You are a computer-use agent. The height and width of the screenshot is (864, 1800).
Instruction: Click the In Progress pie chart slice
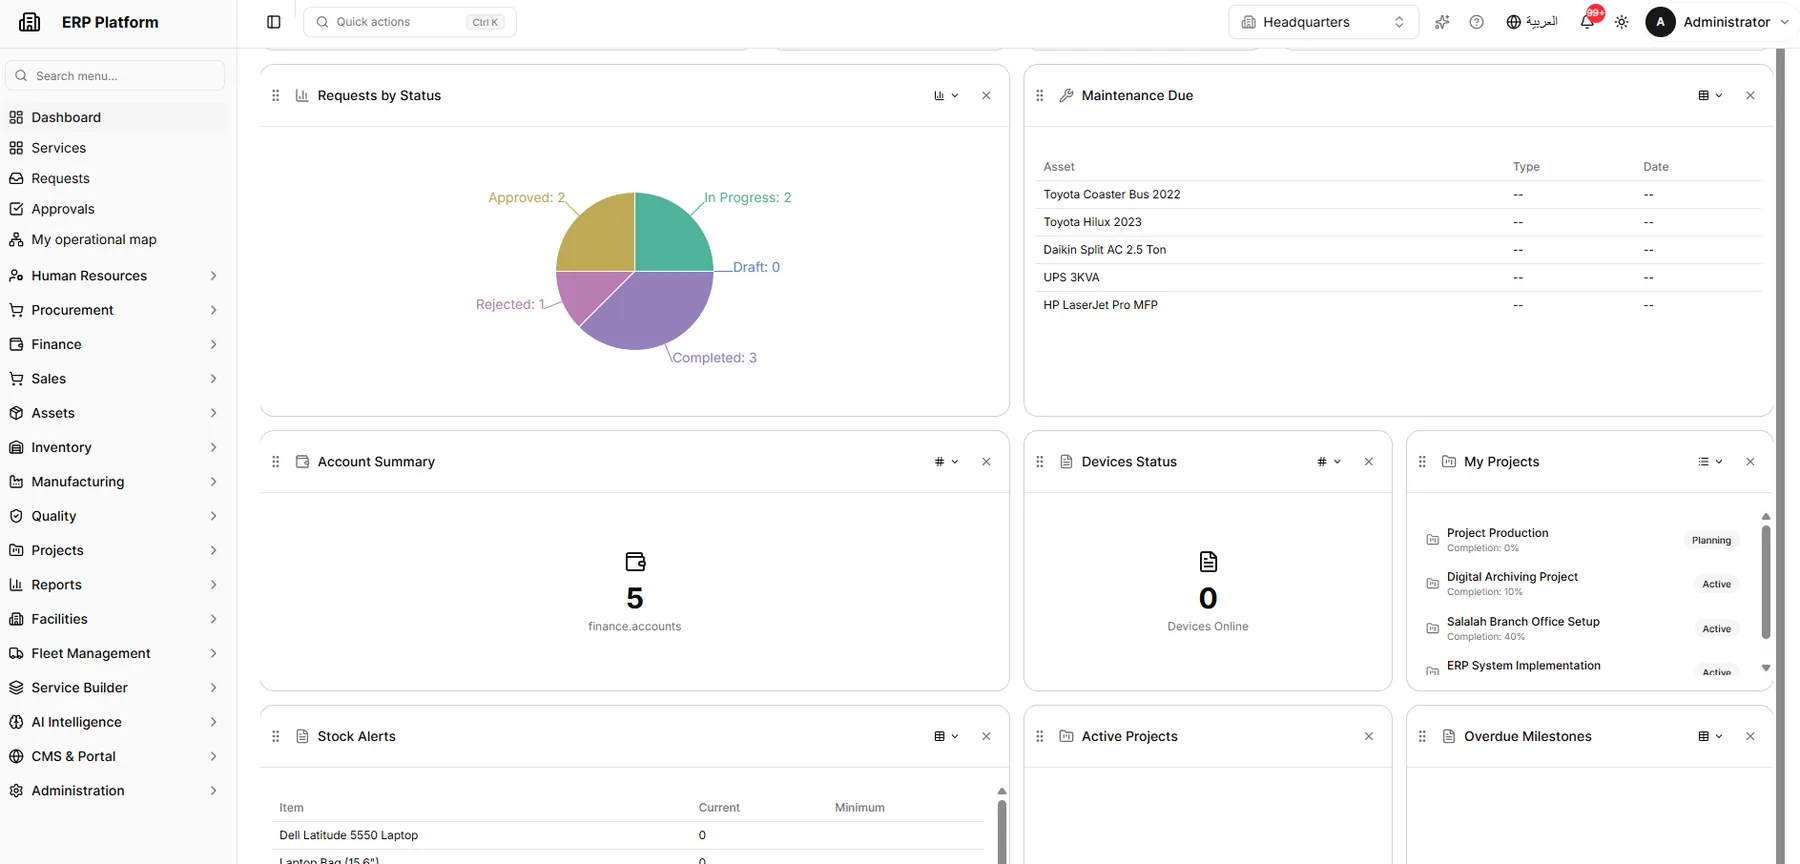668,236
